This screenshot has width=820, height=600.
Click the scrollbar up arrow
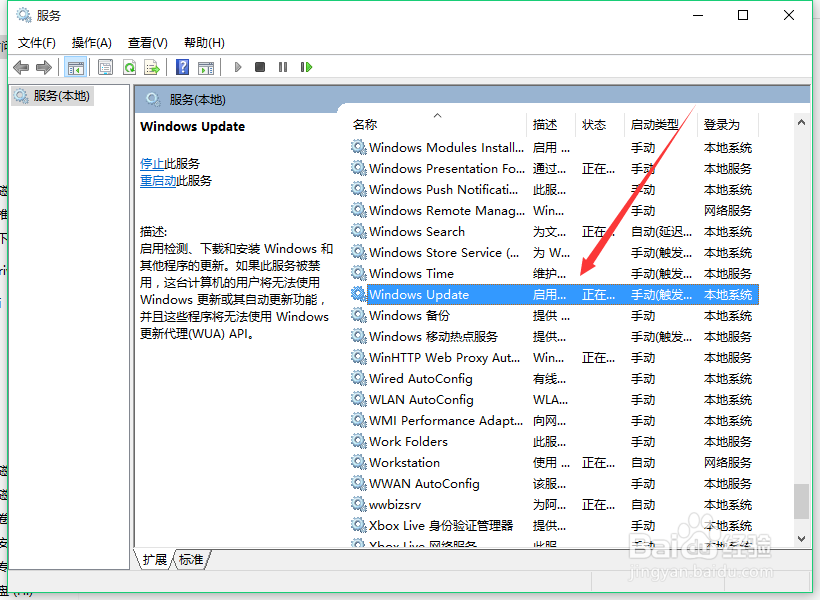801,122
